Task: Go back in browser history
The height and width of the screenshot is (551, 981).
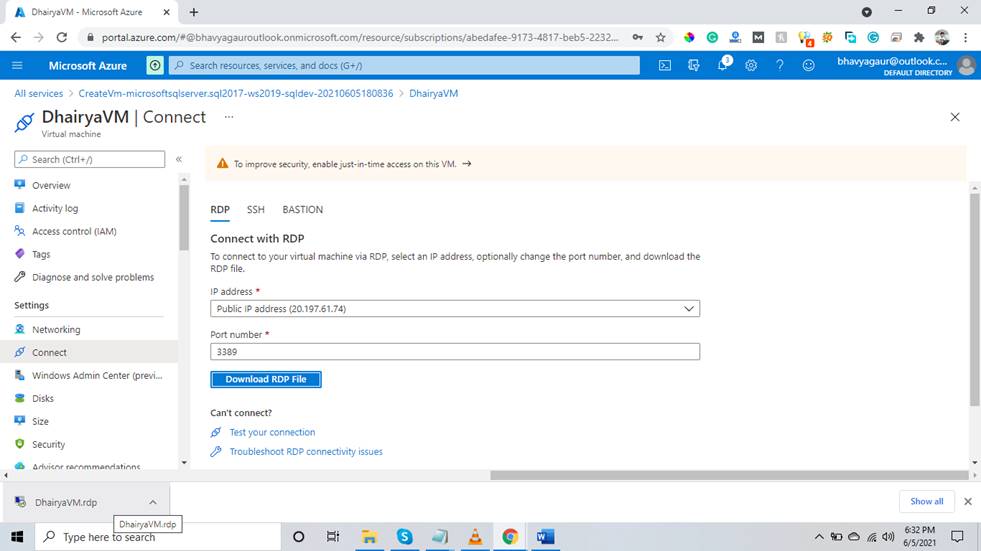Action: (x=16, y=38)
